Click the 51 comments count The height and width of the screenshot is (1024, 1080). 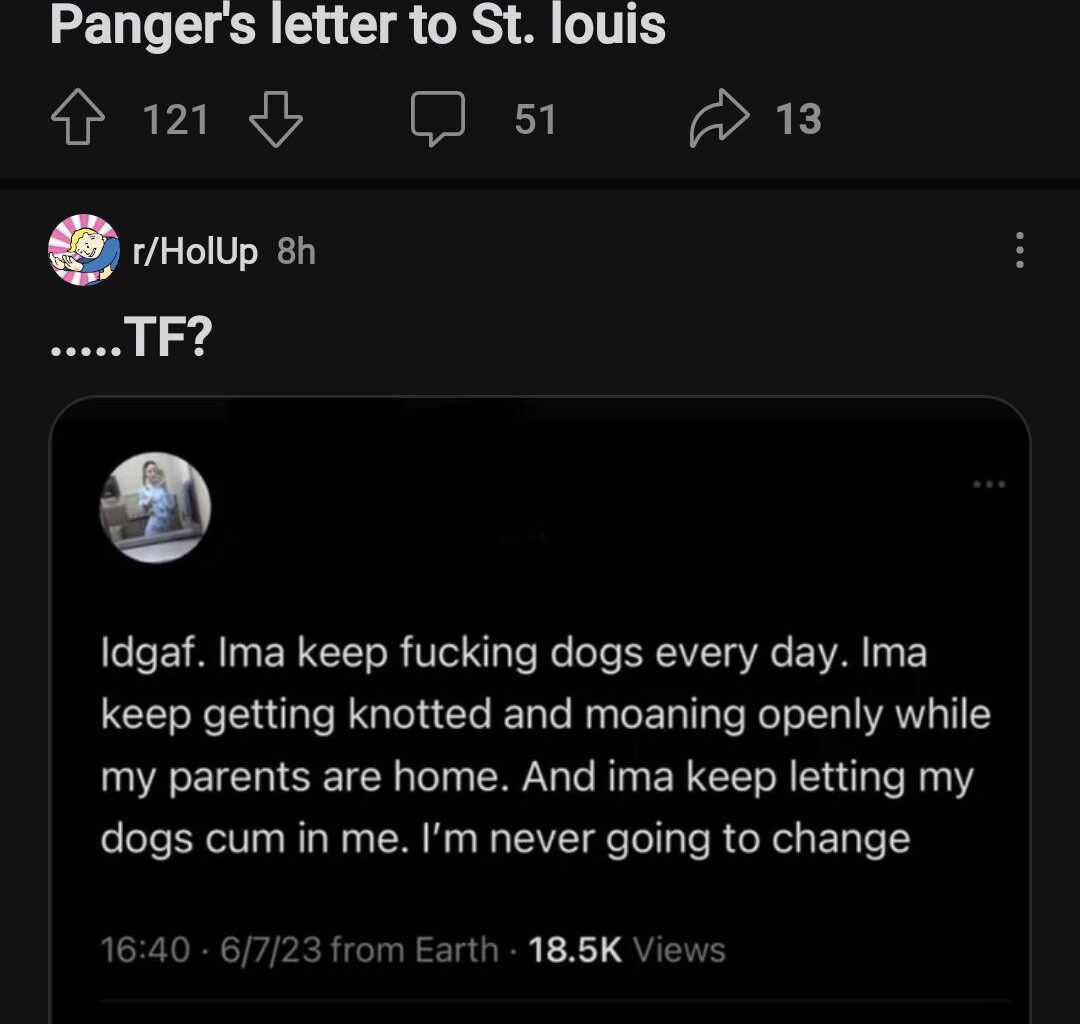pyautogui.click(x=535, y=120)
